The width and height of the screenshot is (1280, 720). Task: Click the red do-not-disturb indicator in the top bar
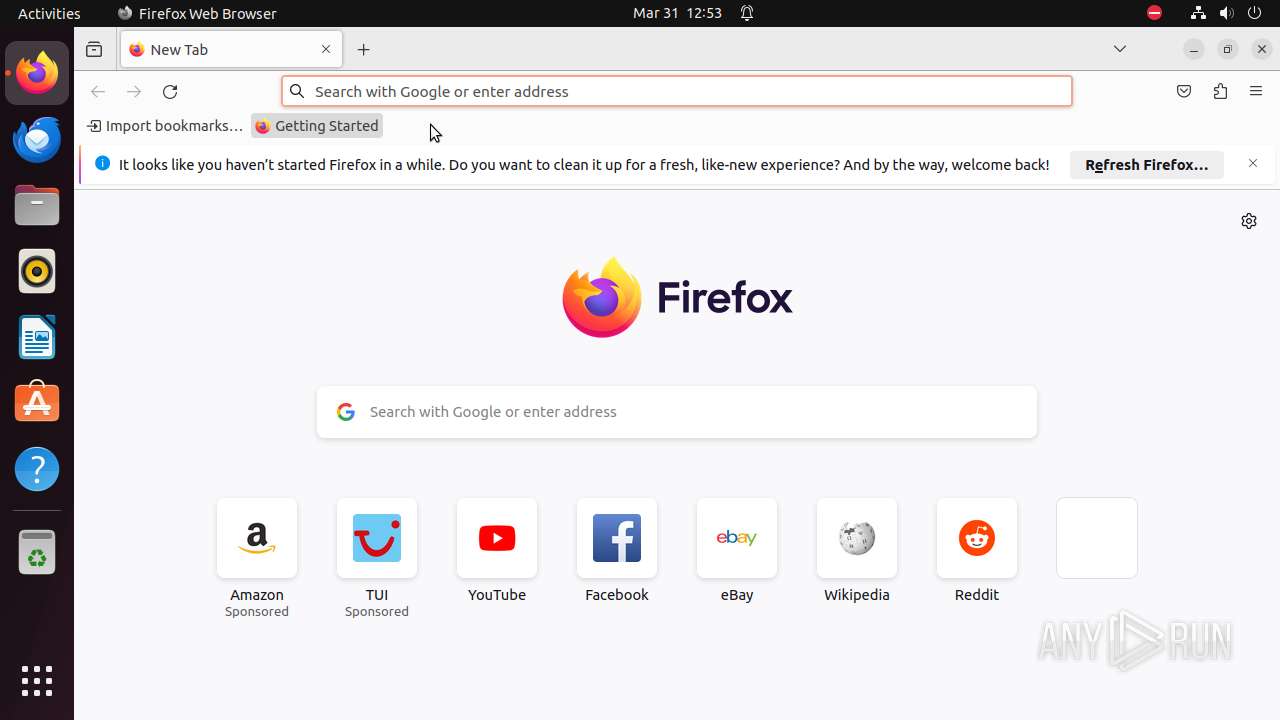1154,13
